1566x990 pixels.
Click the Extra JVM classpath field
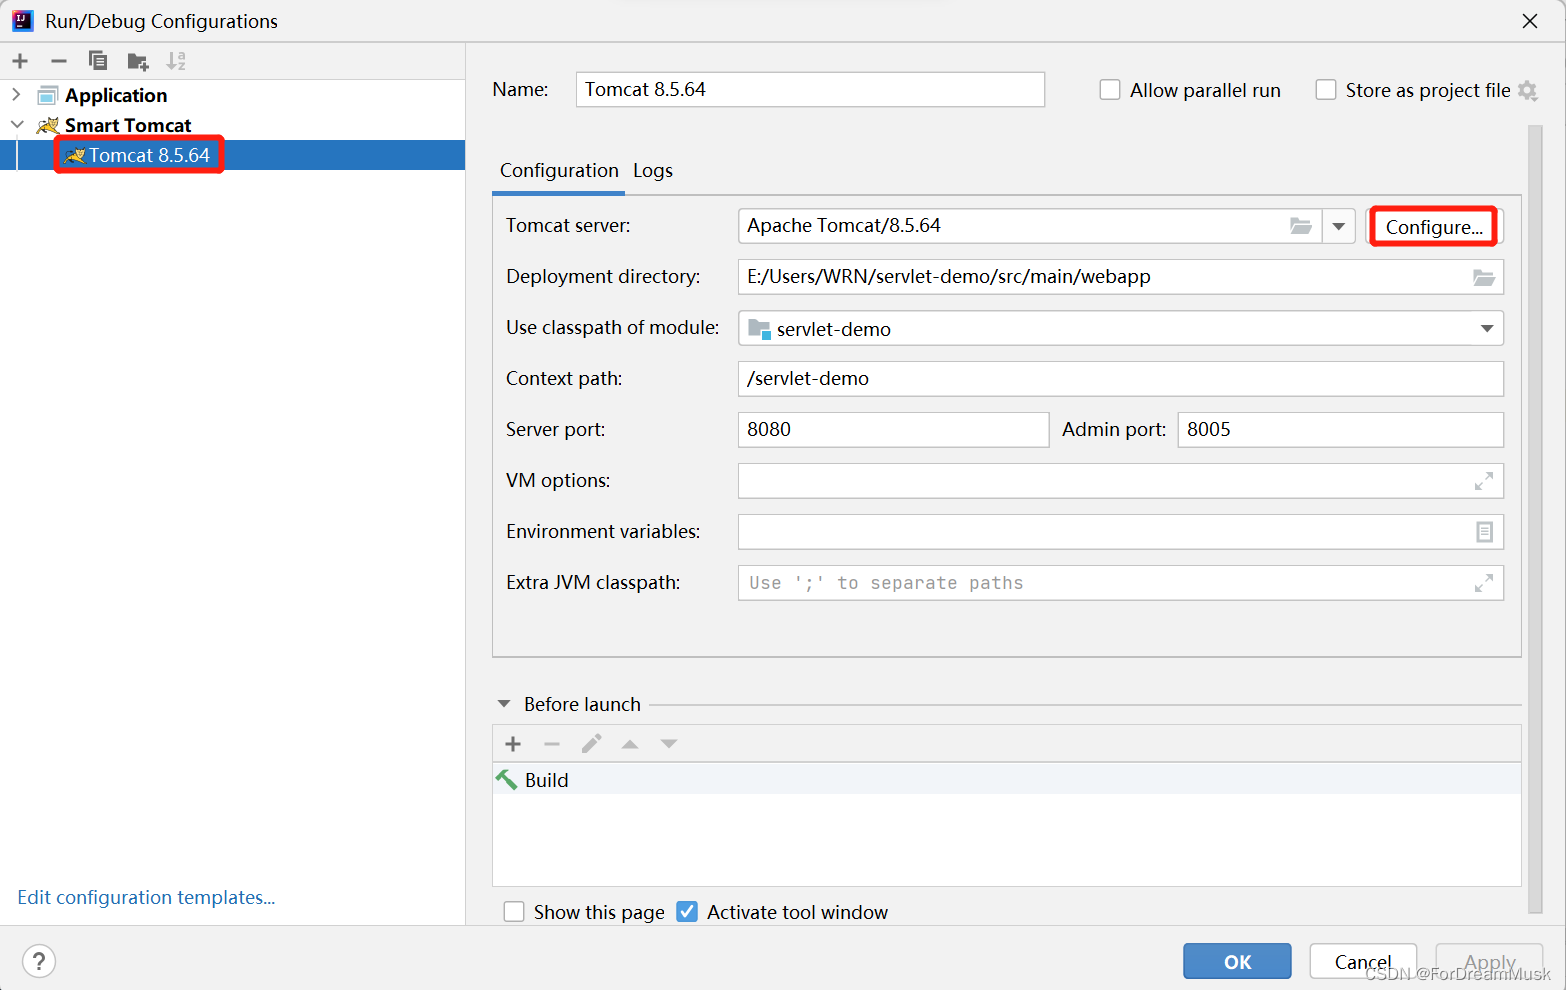click(1121, 583)
